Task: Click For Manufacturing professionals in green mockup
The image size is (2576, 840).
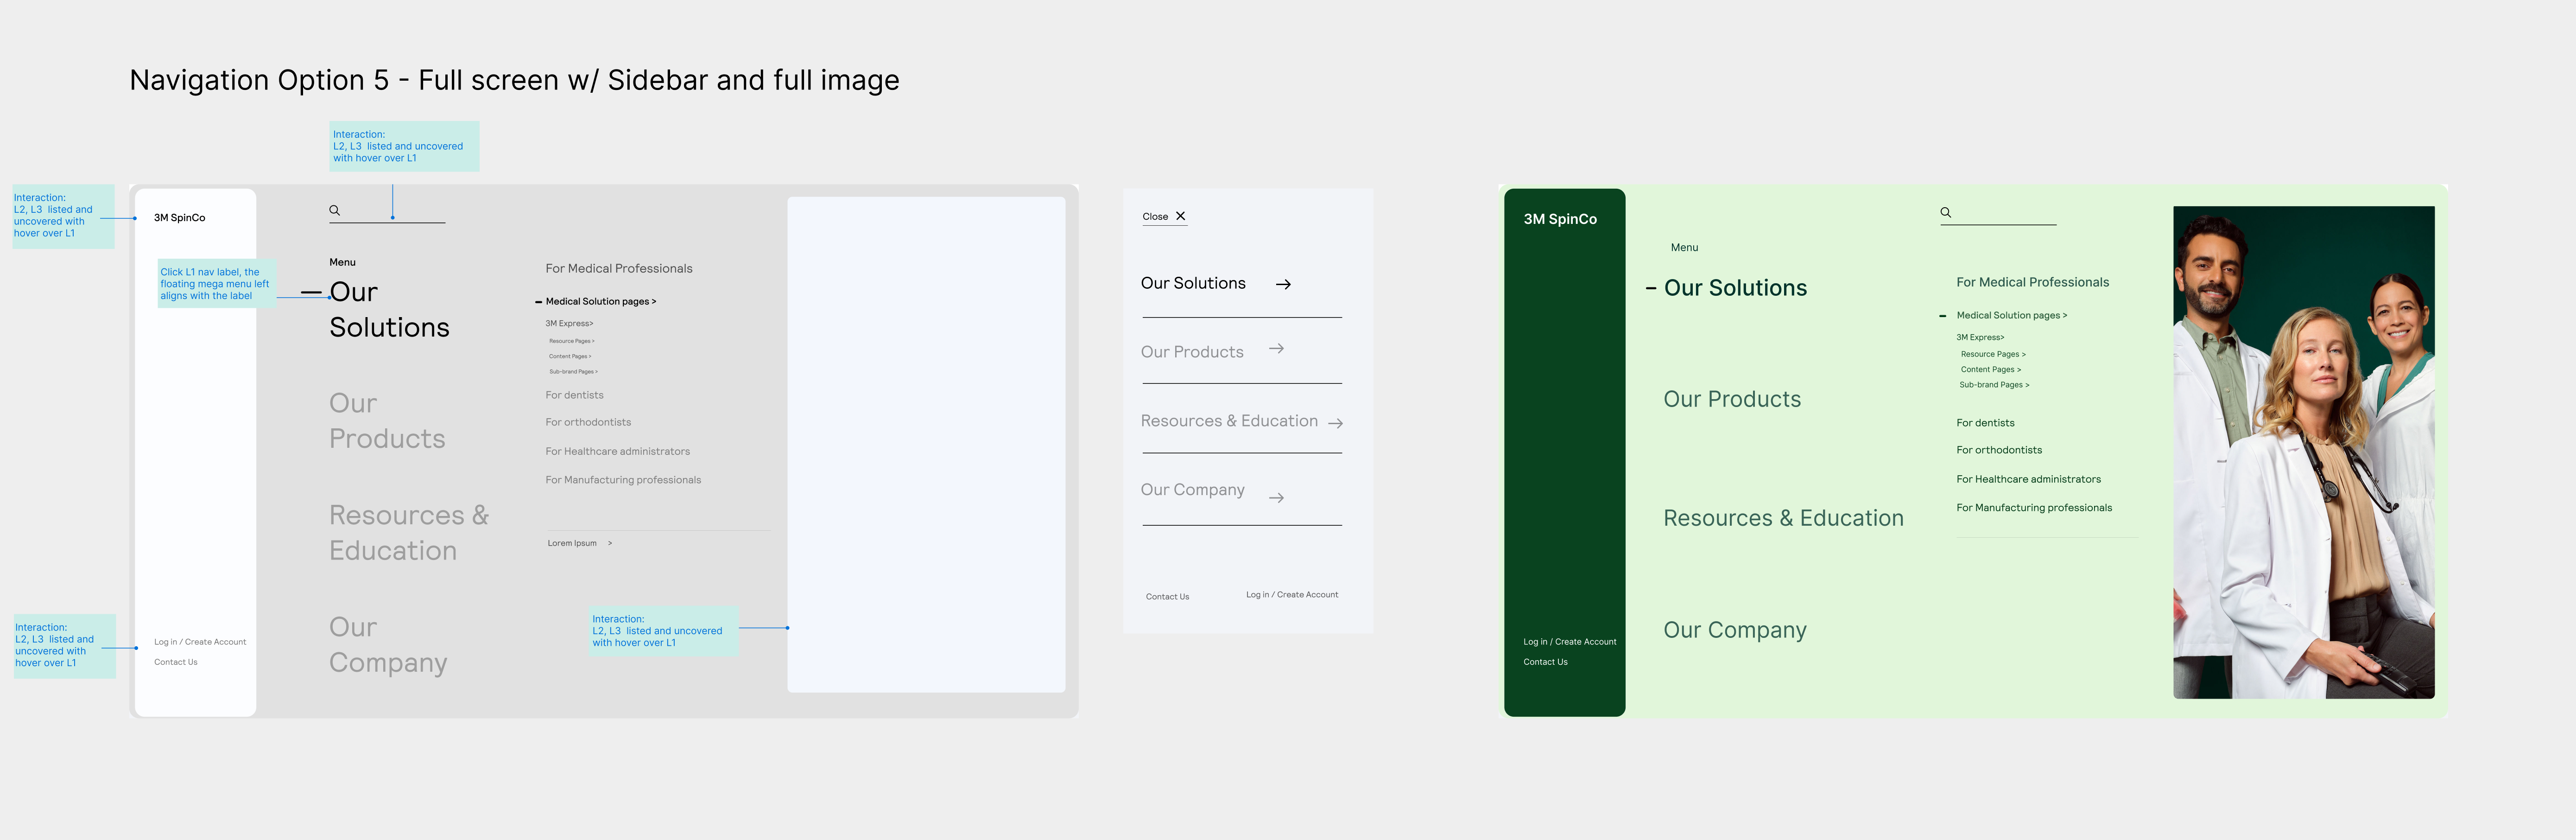Action: [x=2034, y=508]
